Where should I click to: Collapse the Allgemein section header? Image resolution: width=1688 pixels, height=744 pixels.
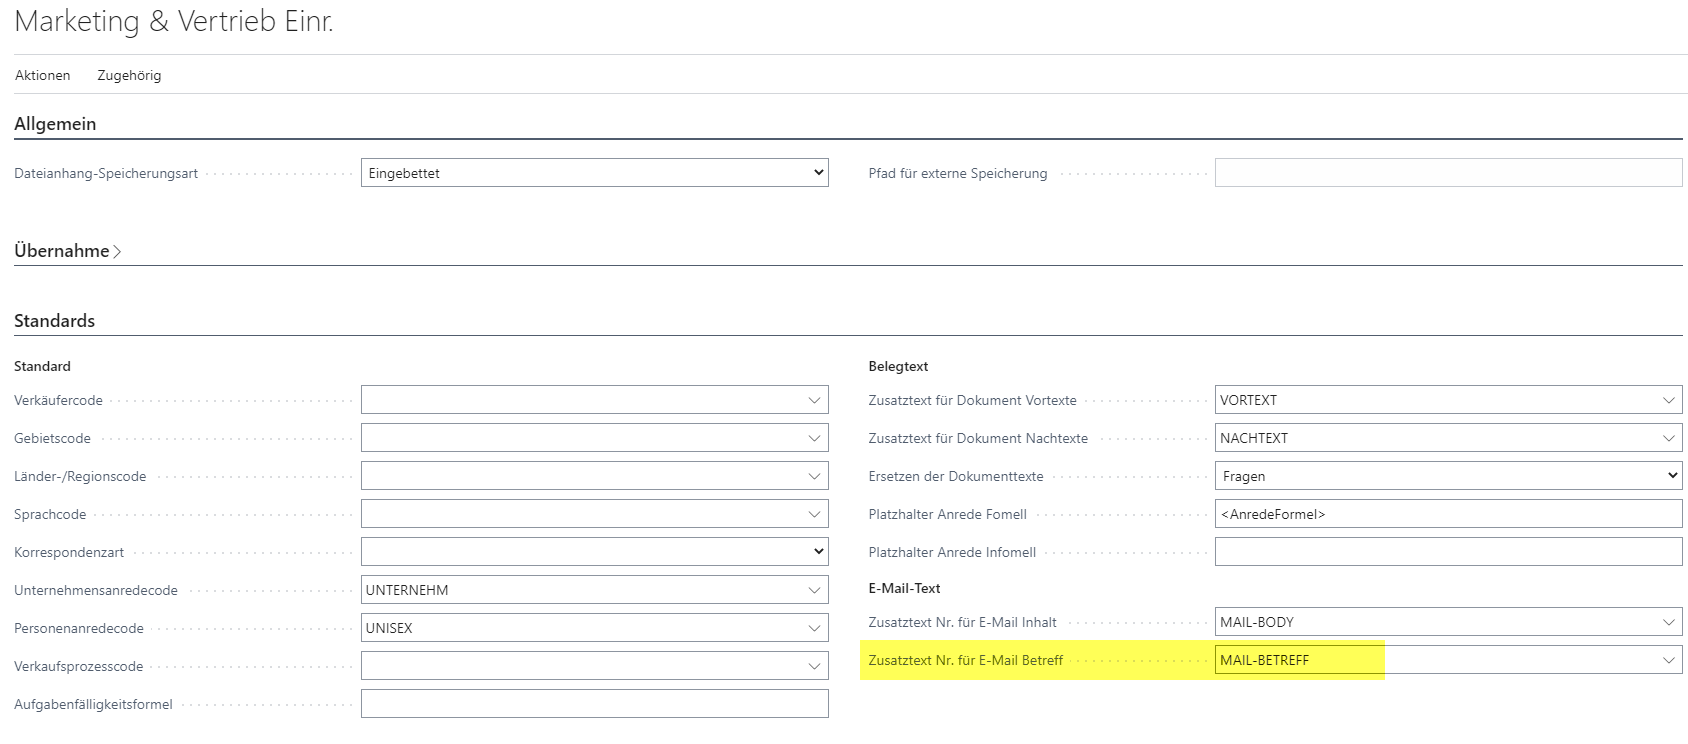coord(55,124)
